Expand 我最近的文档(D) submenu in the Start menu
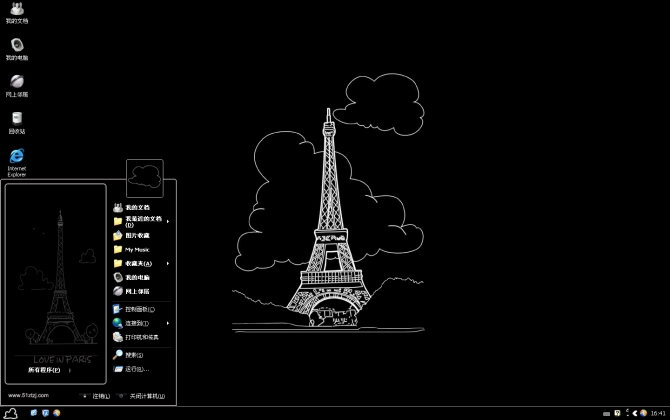 [x=141, y=221]
